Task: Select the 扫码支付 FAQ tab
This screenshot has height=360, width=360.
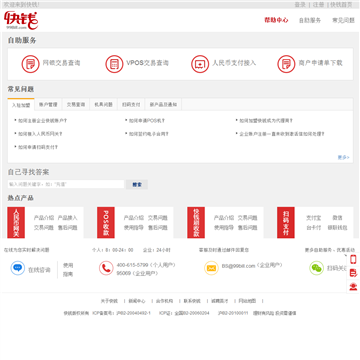Action: click(x=131, y=105)
